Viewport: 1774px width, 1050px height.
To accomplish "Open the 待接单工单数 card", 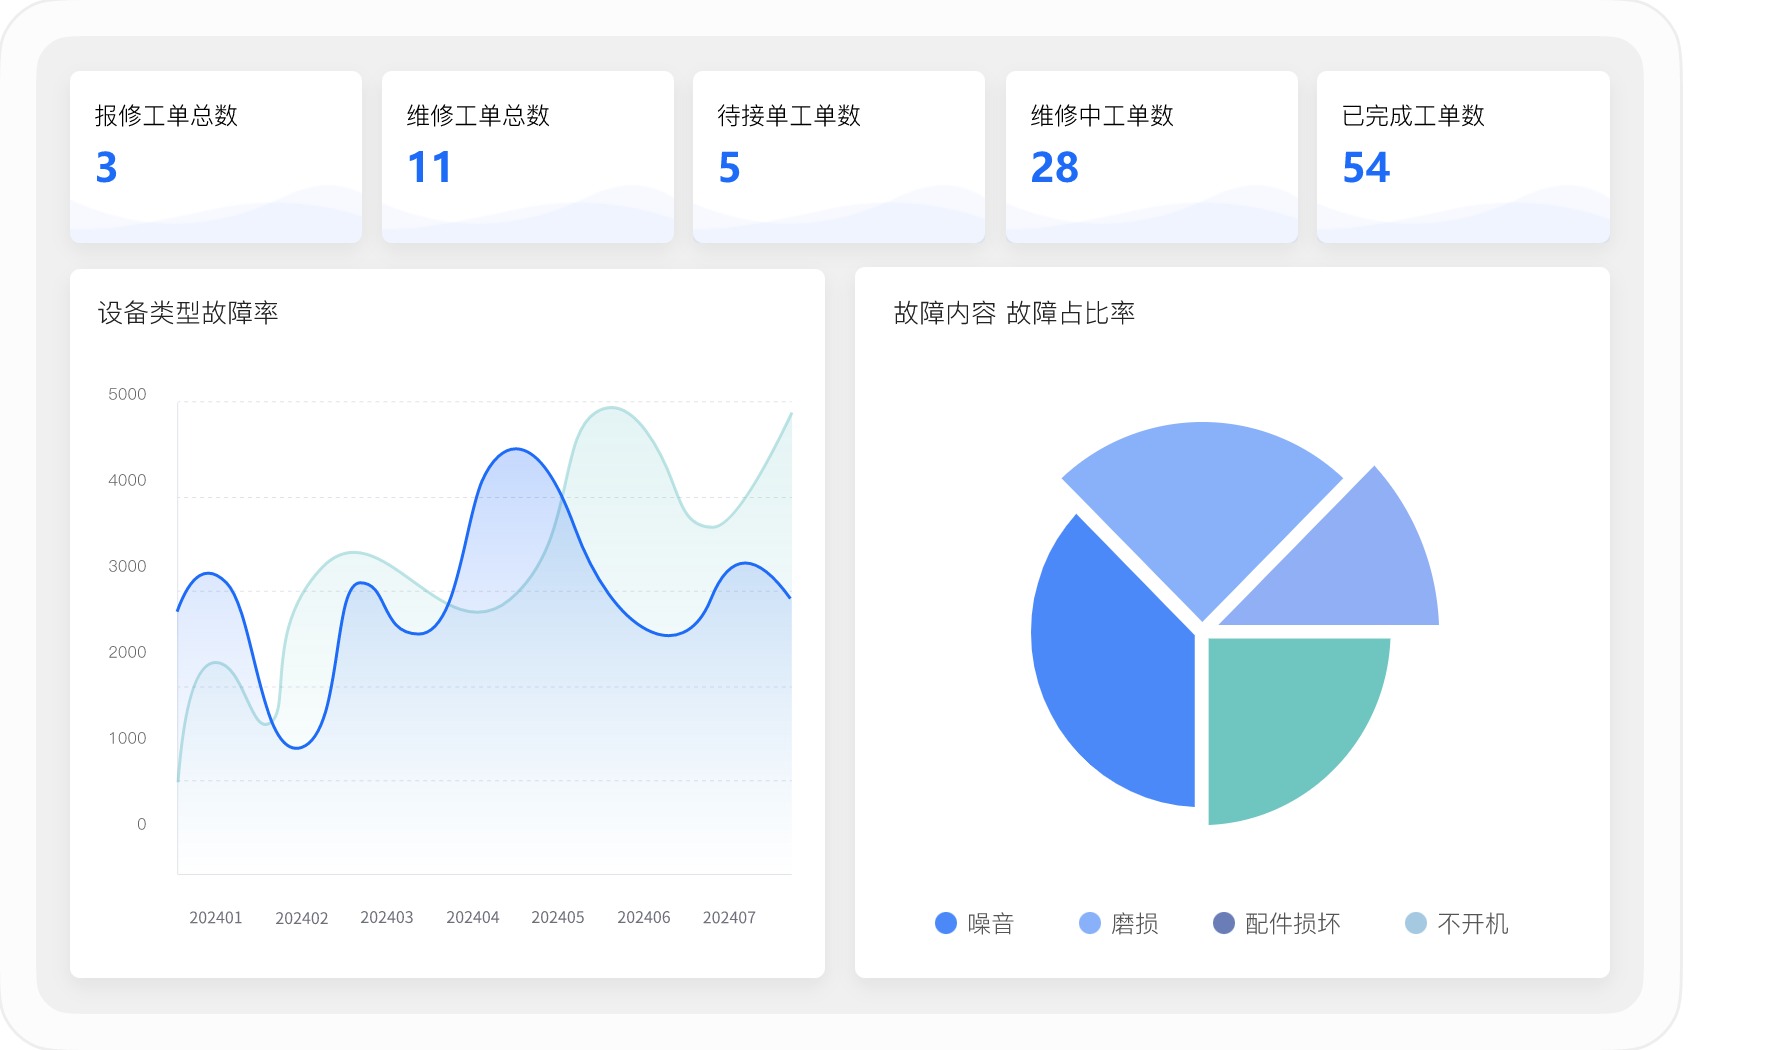I will 839,157.
